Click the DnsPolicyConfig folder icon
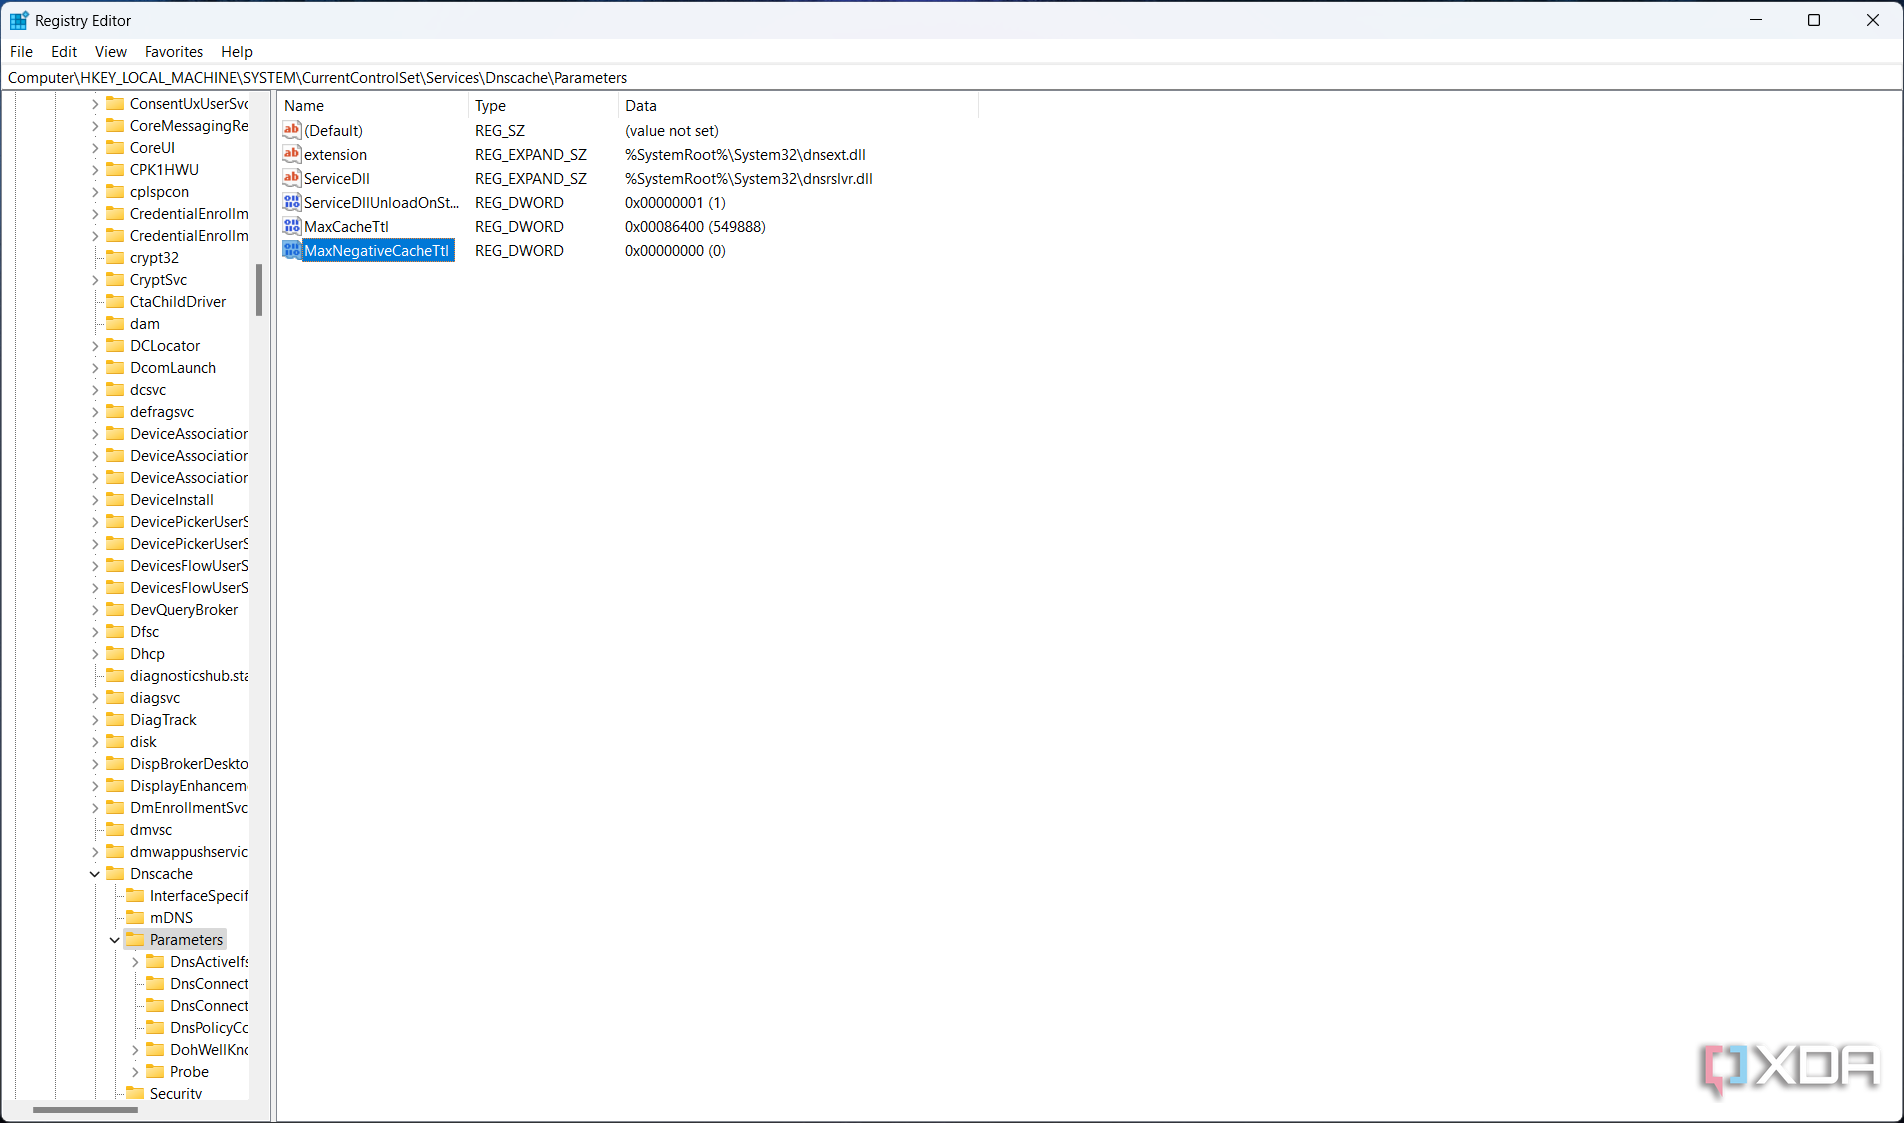The height and width of the screenshot is (1123, 1904). [x=155, y=1027]
